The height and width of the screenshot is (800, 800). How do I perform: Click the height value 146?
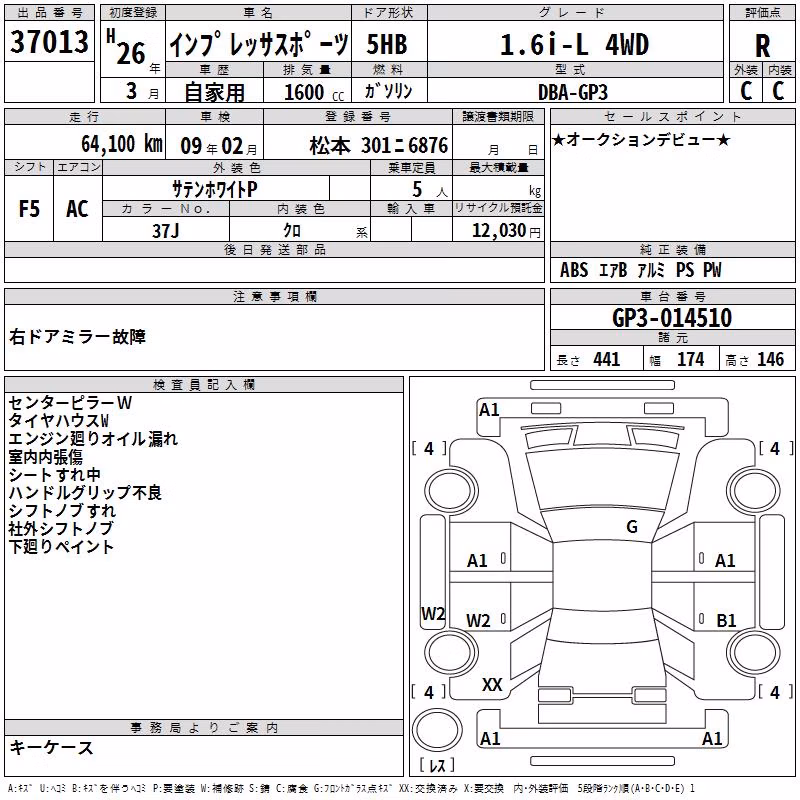[x=770, y=359]
